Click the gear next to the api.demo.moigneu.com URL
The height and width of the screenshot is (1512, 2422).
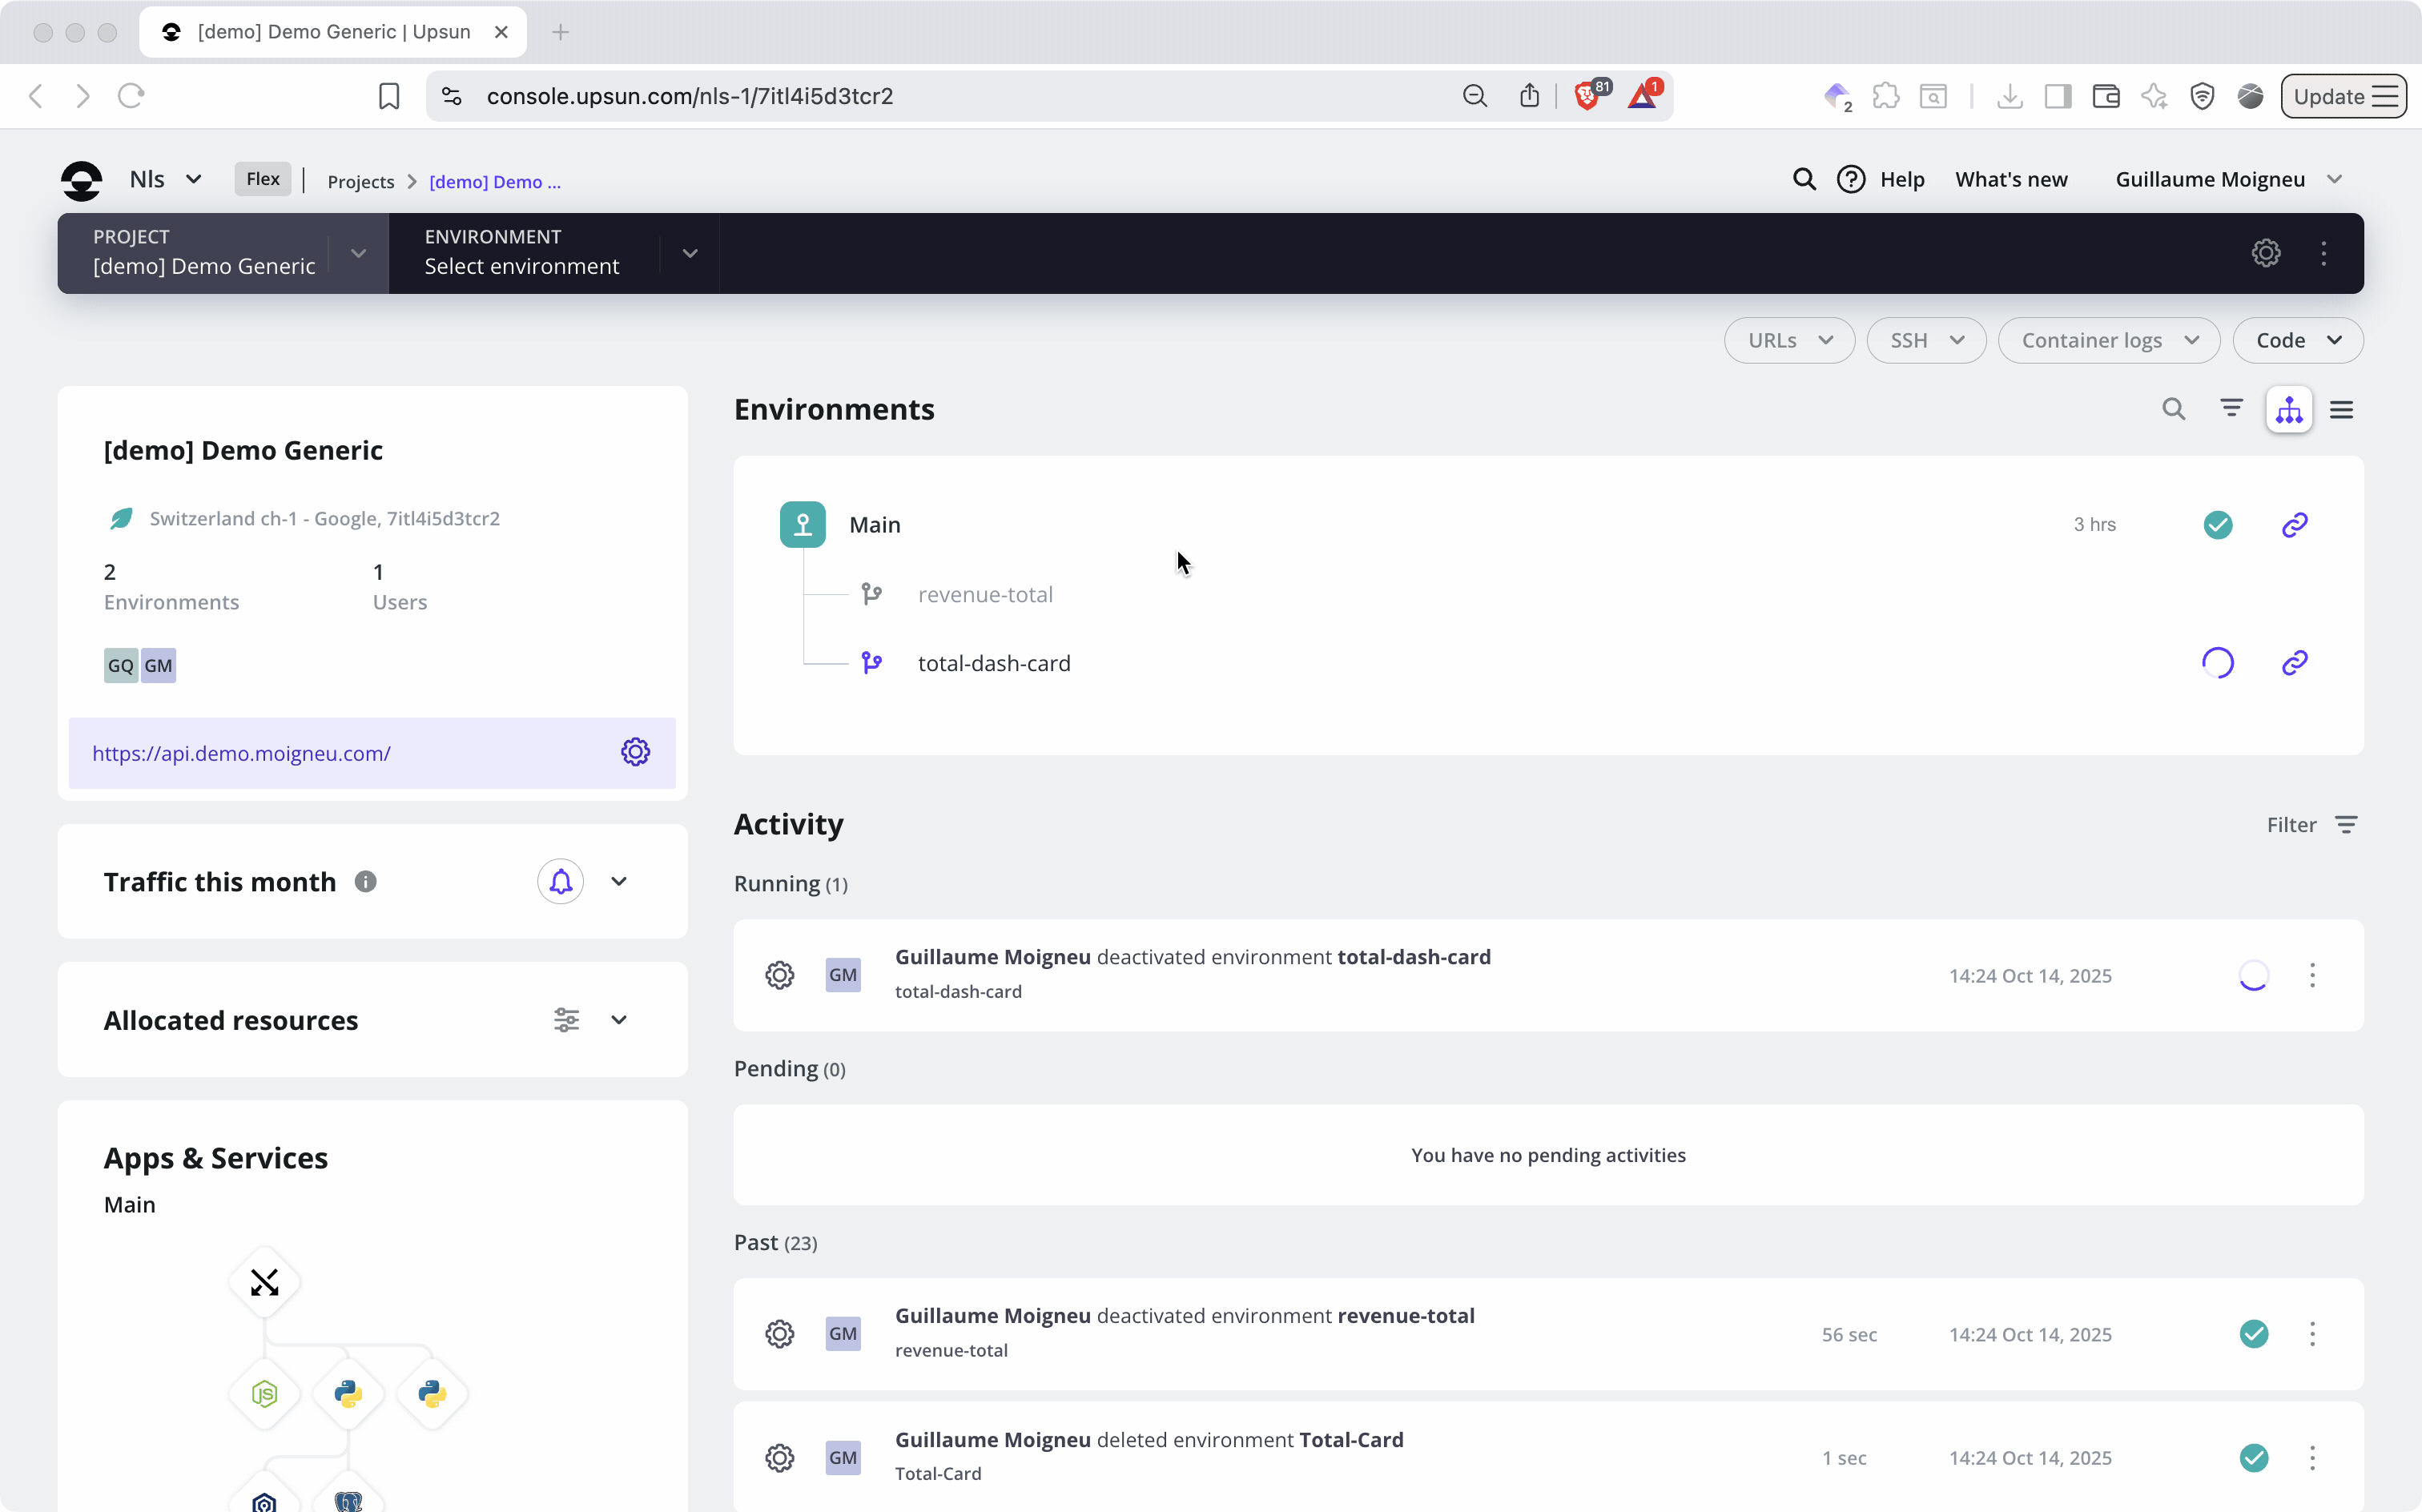coord(635,752)
